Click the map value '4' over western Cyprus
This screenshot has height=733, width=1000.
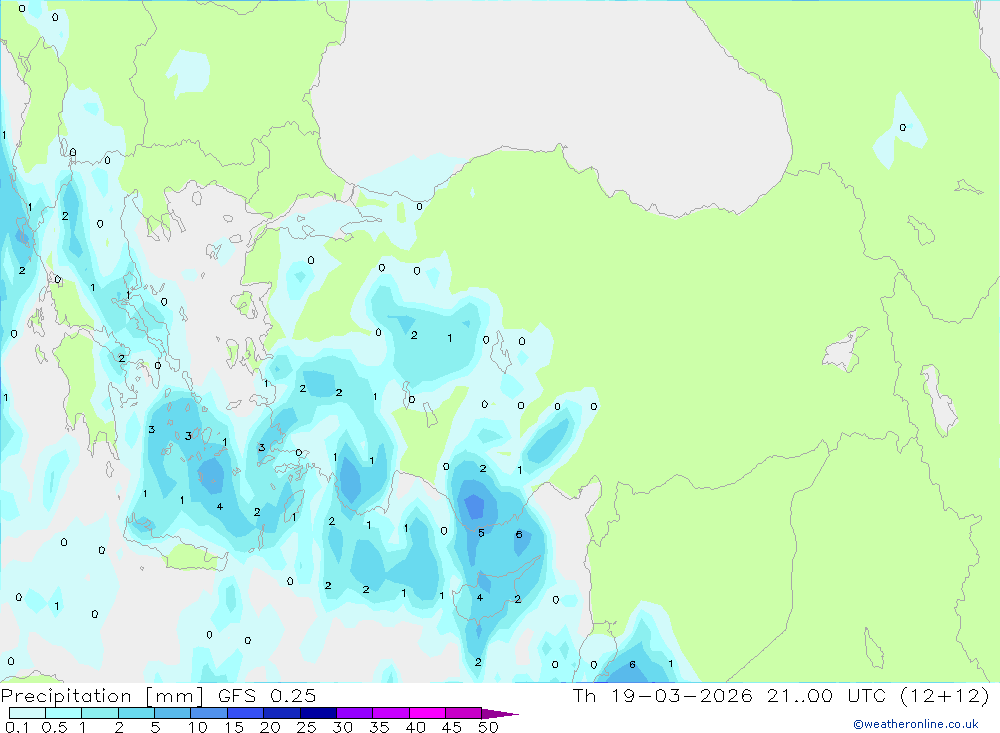(480, 597)
